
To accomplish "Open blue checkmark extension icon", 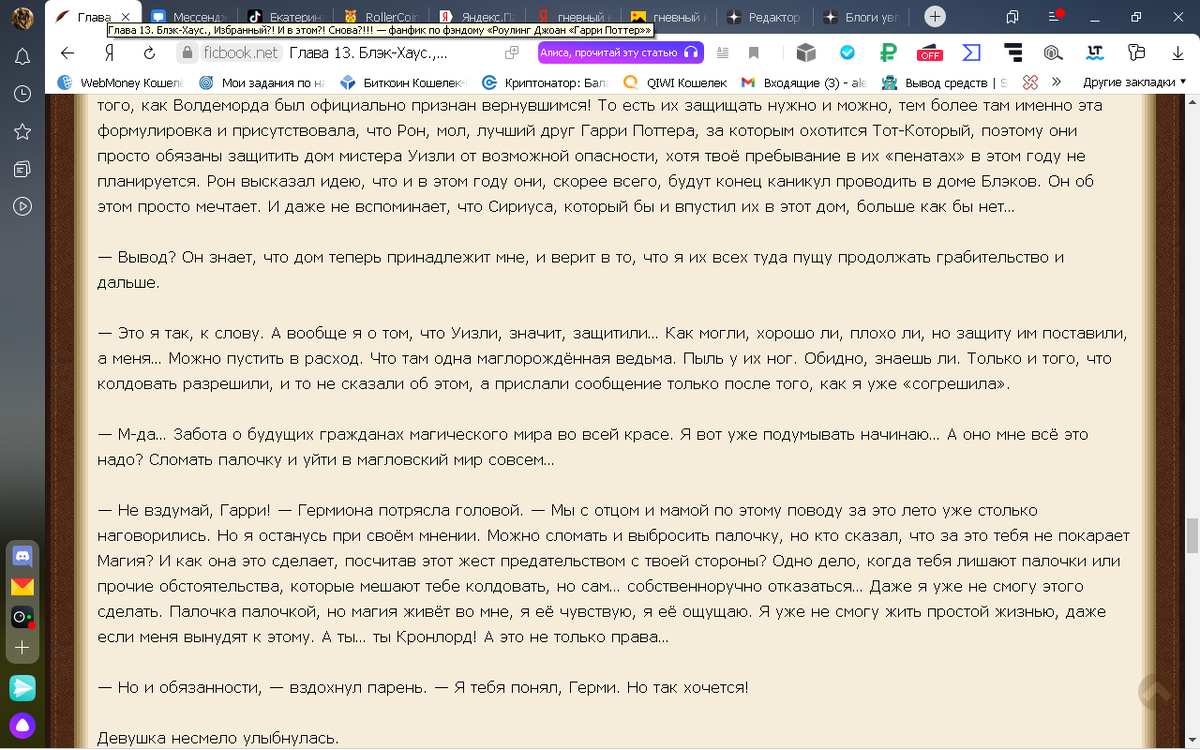I will [x=847, y=53].
